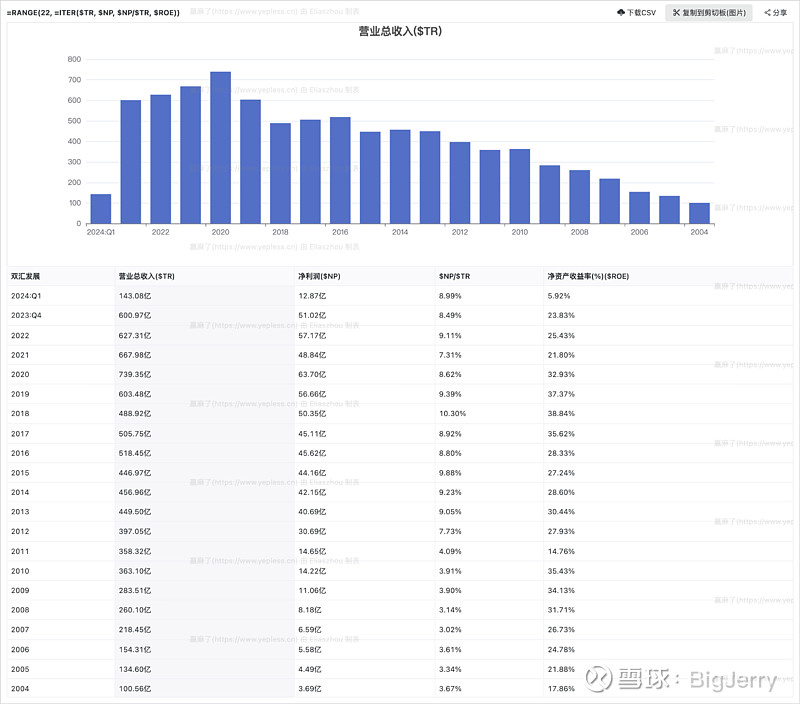Click ROE cell 35.43%

561,571
